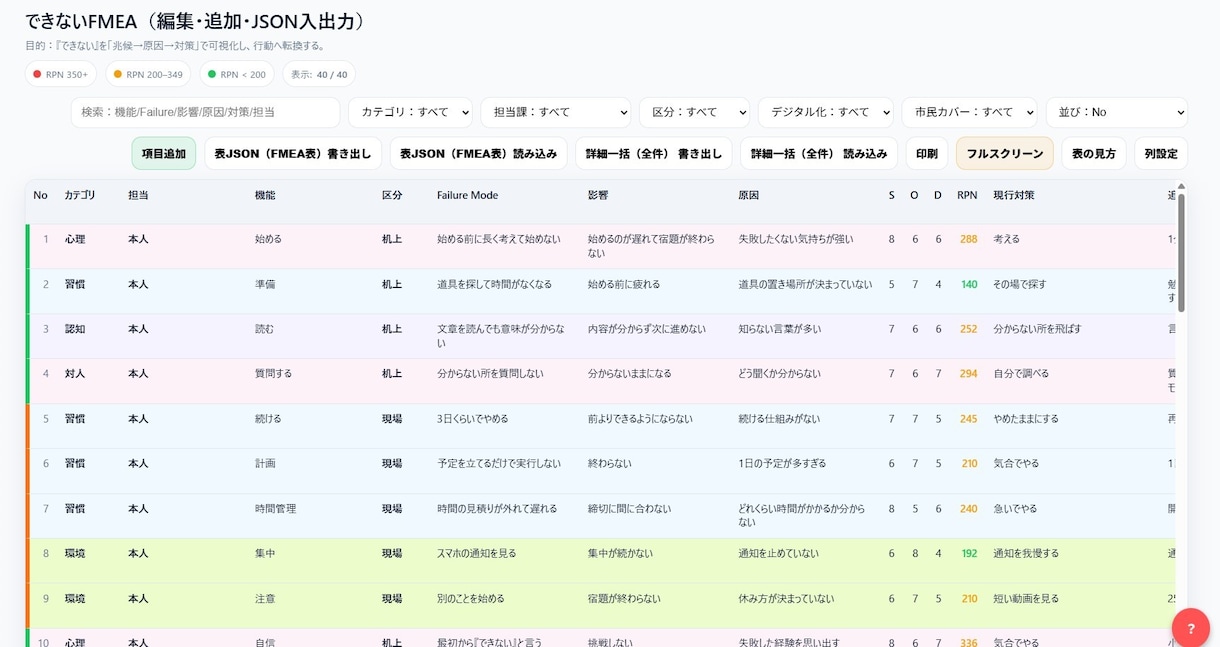Click 機能 cell 集中 in row 8
The height and width of the screenshot is (647, 1220).
[265, 554]
